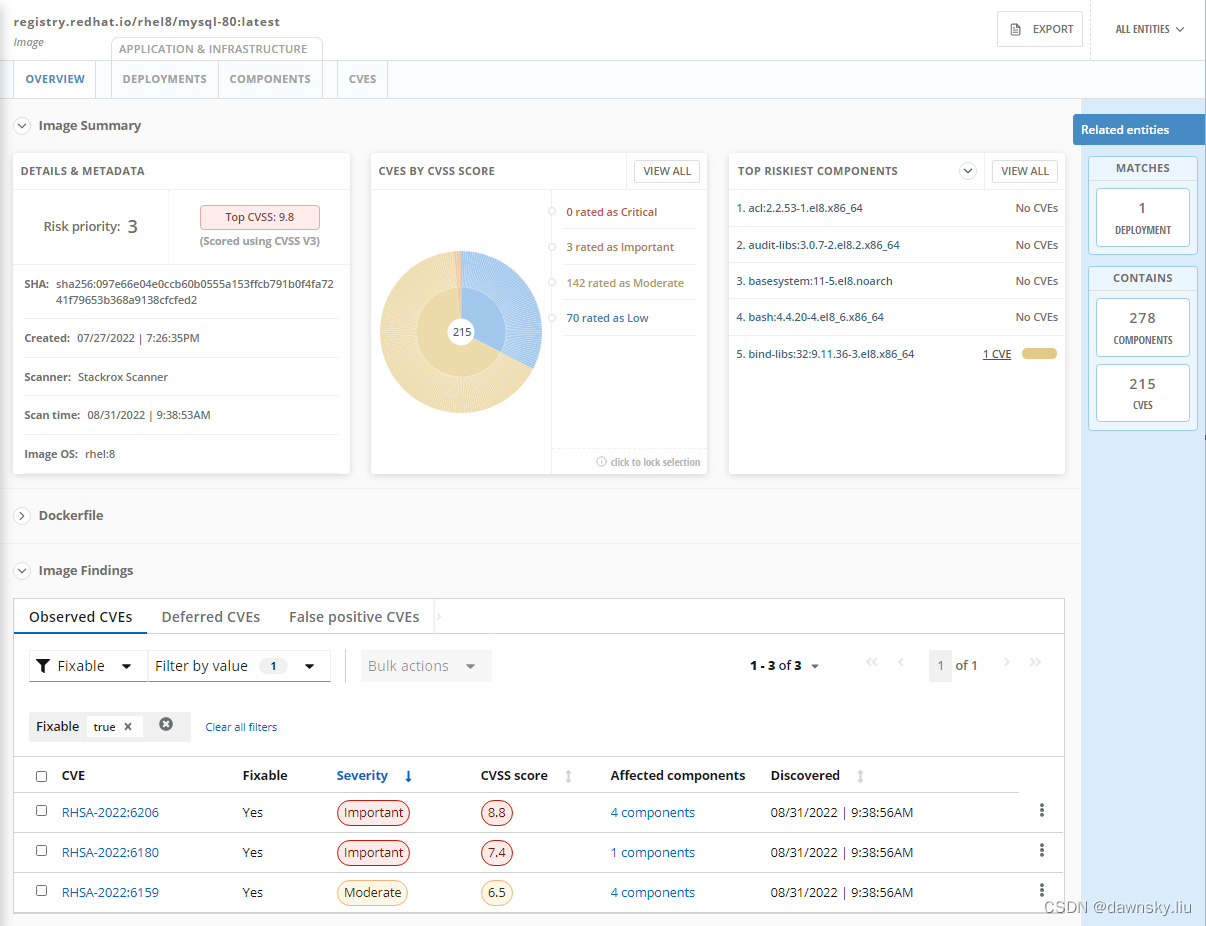The height and width of the screenshot is (926, 1206).
Task: Open the Filter by value dropdown
Action: click(239, 666)
